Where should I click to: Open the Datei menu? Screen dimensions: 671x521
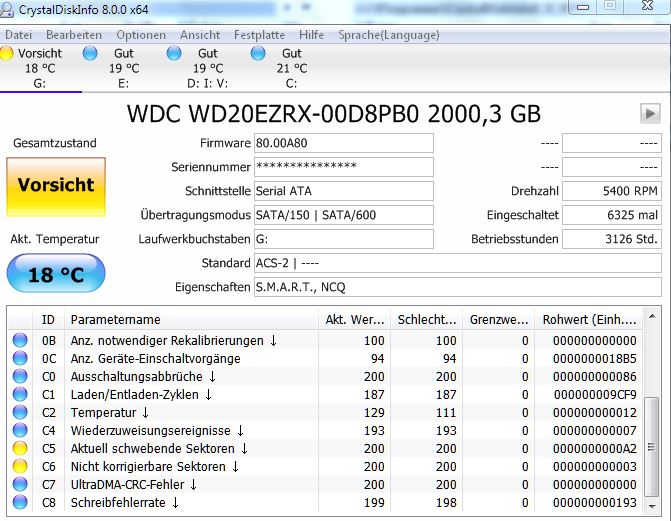(x=18, y=35)
